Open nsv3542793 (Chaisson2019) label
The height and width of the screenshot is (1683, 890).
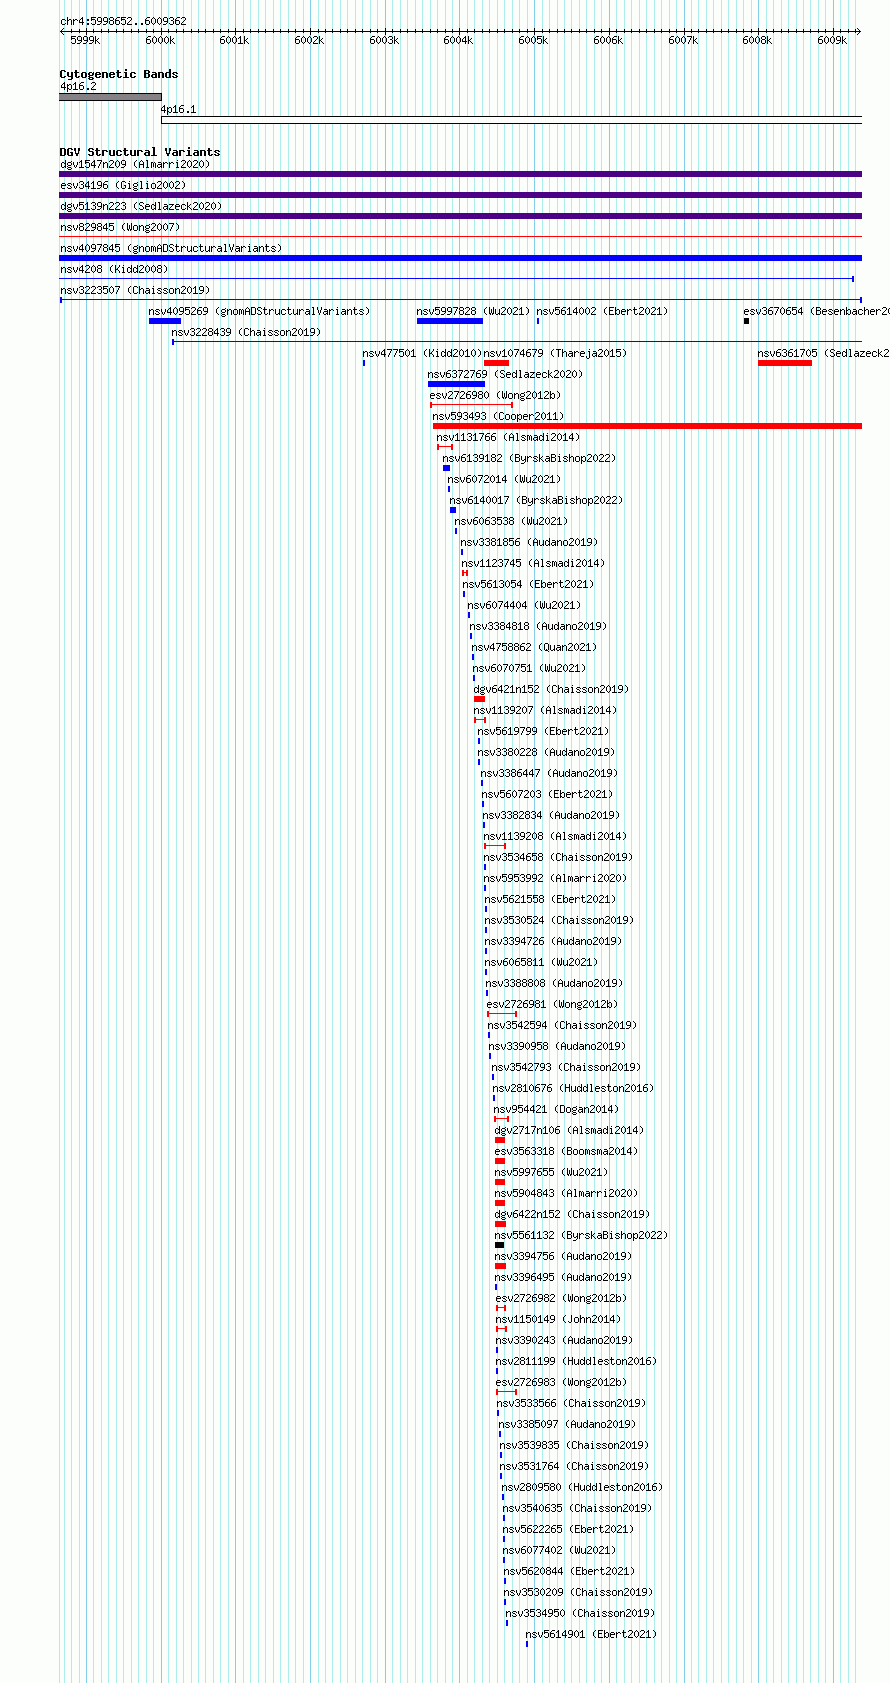pos(566,1067)
